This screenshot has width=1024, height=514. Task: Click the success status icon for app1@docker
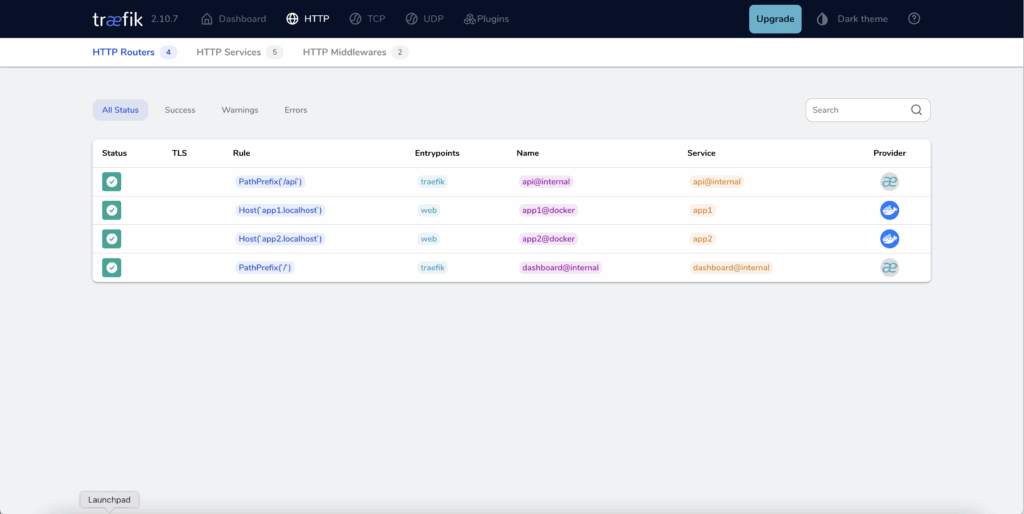[112, 210]
